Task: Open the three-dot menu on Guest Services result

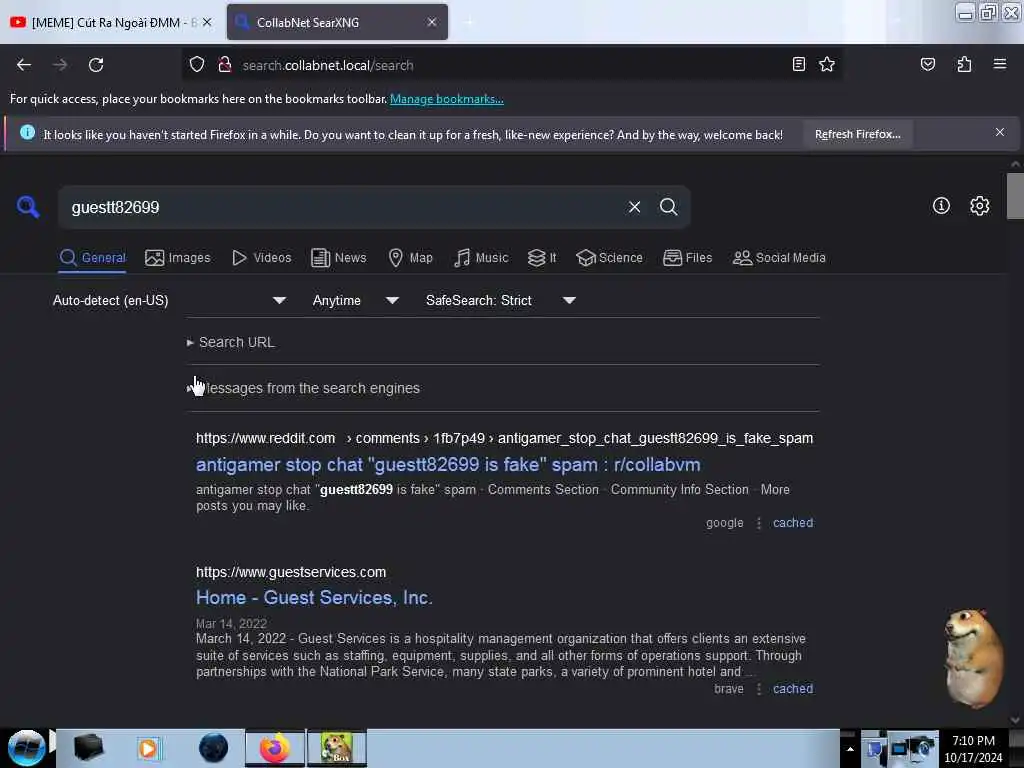Action: click(x=758, y=689)
